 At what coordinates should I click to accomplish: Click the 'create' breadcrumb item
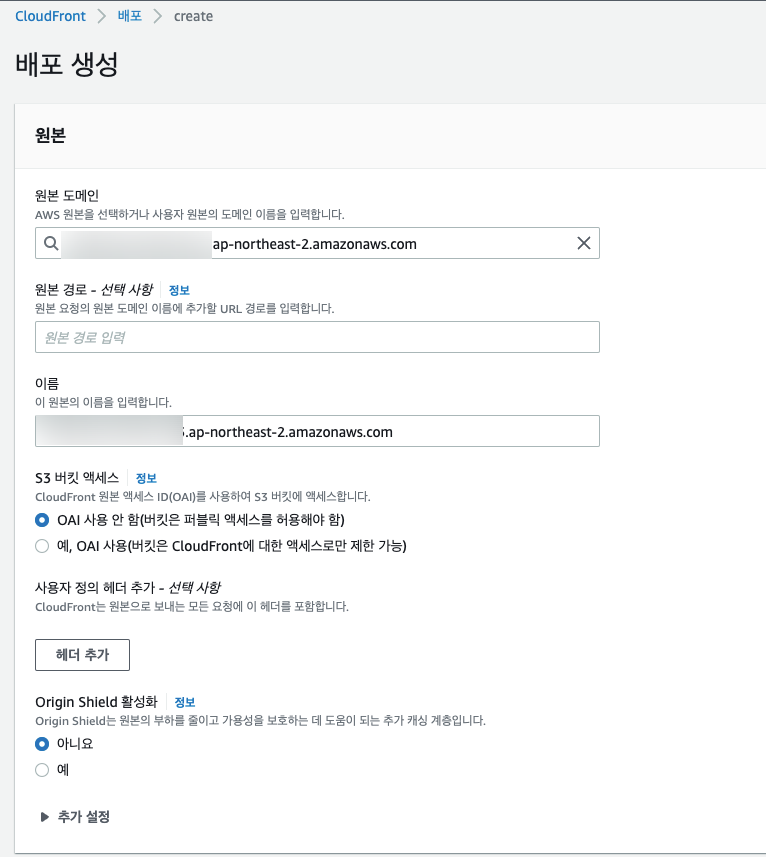(192, 16)
